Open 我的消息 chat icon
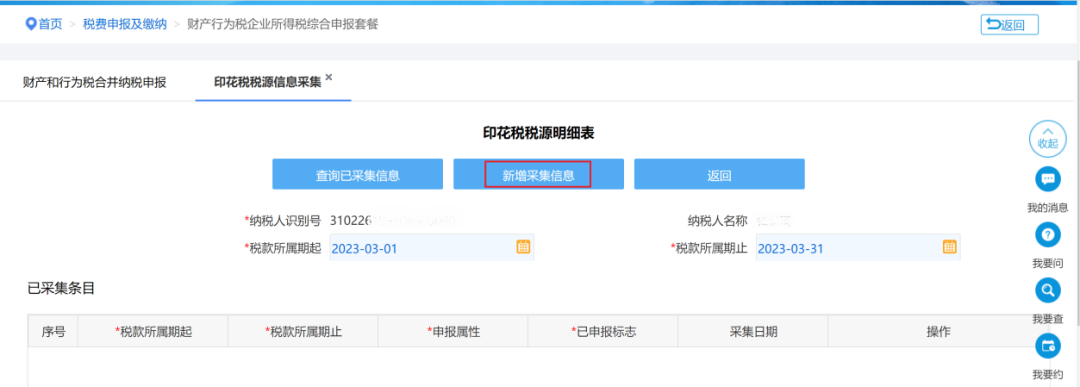Viewport: 1080px width, 387px height. click(x=1048, y=180)
